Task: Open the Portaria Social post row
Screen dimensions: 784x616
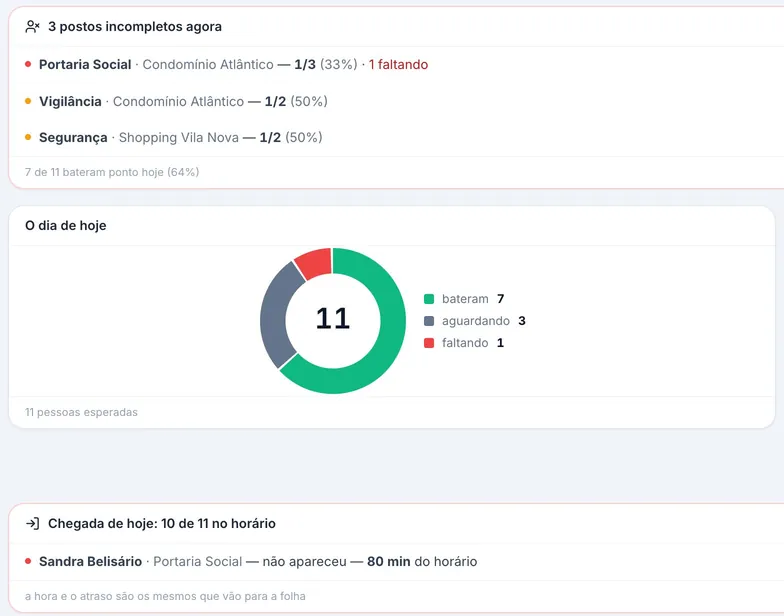Action: [396, 64]
